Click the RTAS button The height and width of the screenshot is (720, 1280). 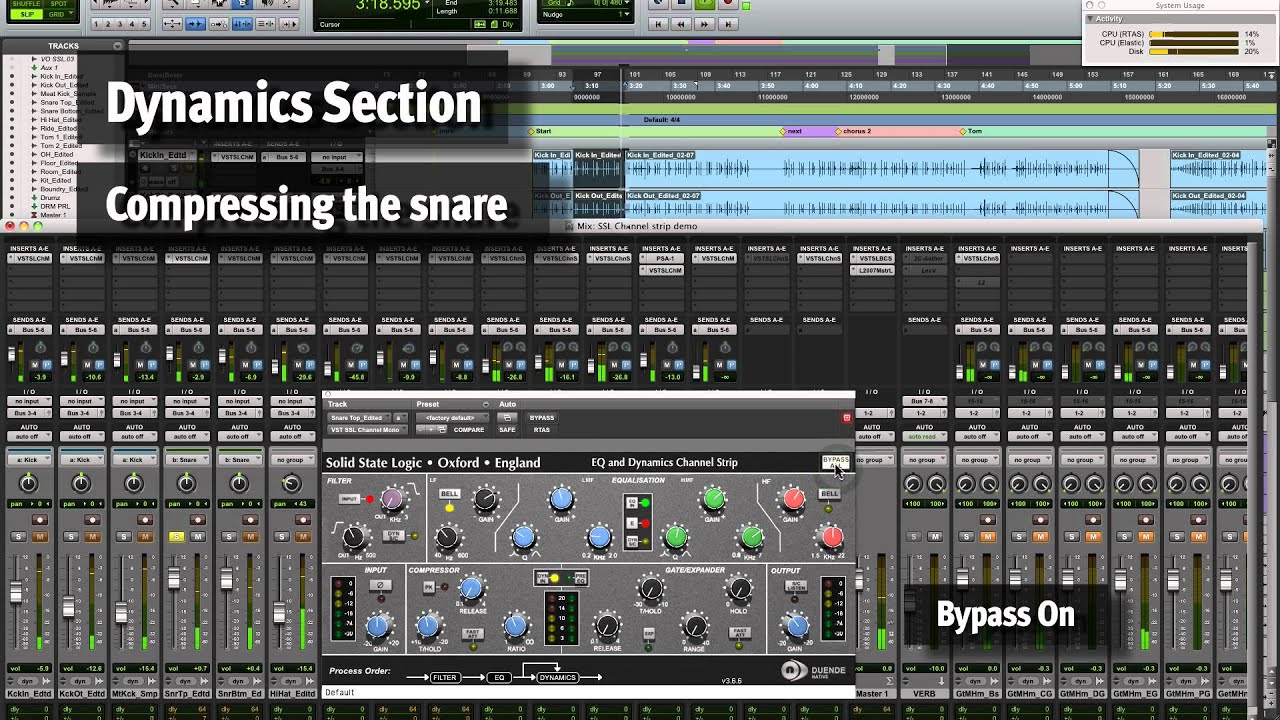click(x=541, y=430)
